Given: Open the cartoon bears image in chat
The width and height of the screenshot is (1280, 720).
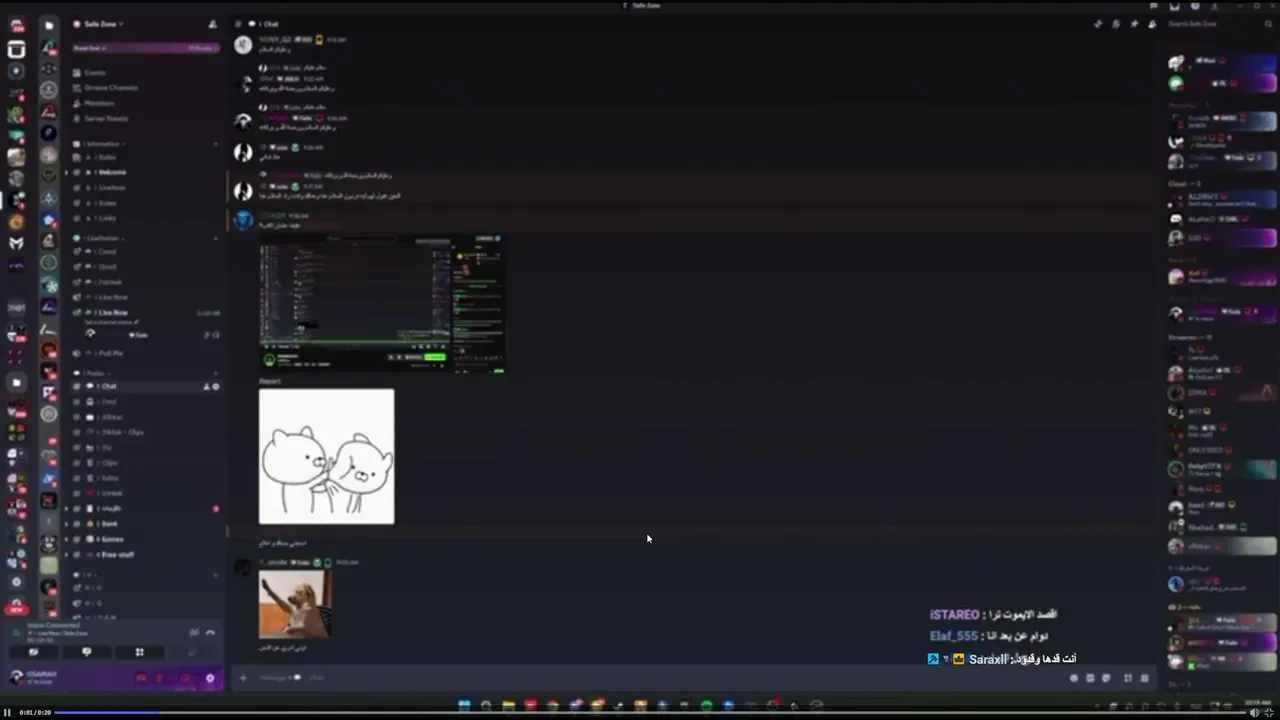Looking at the screenshot, I should 327,457.
